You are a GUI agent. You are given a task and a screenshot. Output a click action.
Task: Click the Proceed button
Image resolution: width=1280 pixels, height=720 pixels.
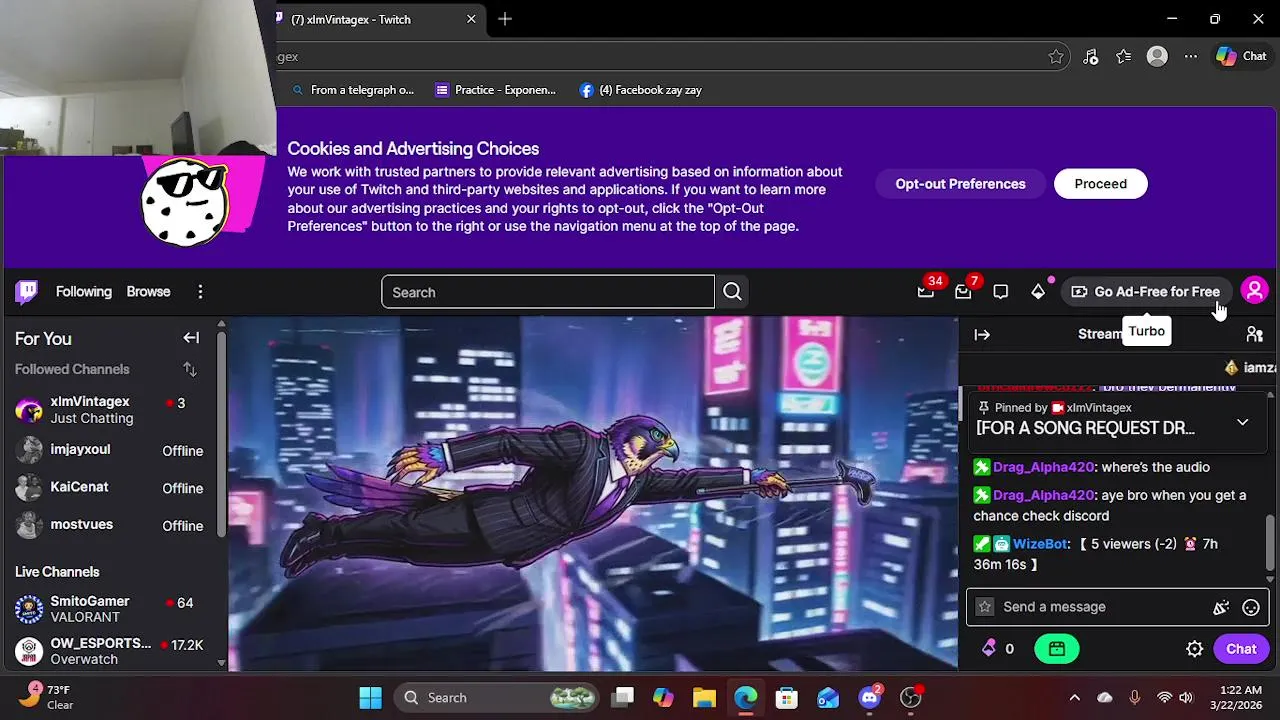click(x=1100, y=184)
